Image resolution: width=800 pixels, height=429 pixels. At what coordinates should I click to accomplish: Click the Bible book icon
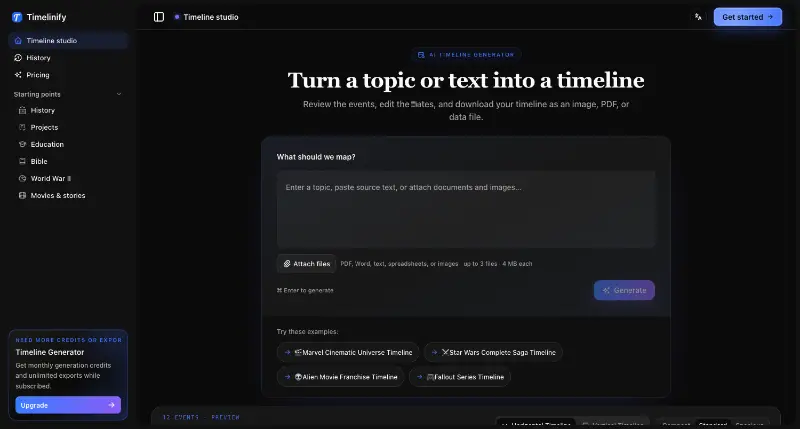(22, 161)
